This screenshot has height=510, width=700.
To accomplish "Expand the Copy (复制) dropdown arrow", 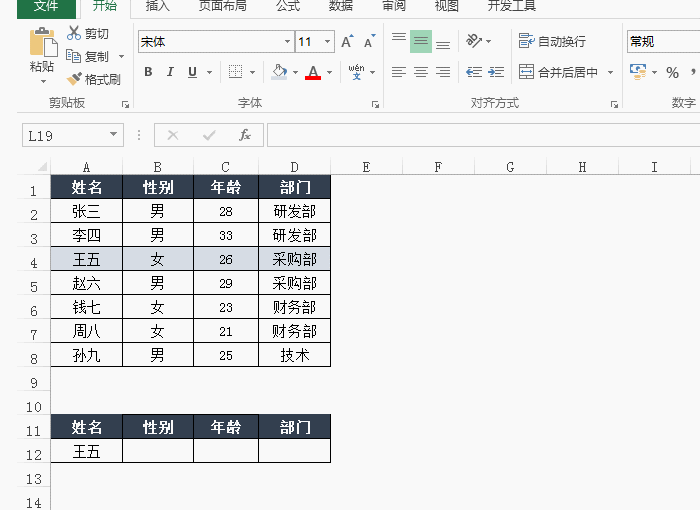I will click(x=121, y=57).
